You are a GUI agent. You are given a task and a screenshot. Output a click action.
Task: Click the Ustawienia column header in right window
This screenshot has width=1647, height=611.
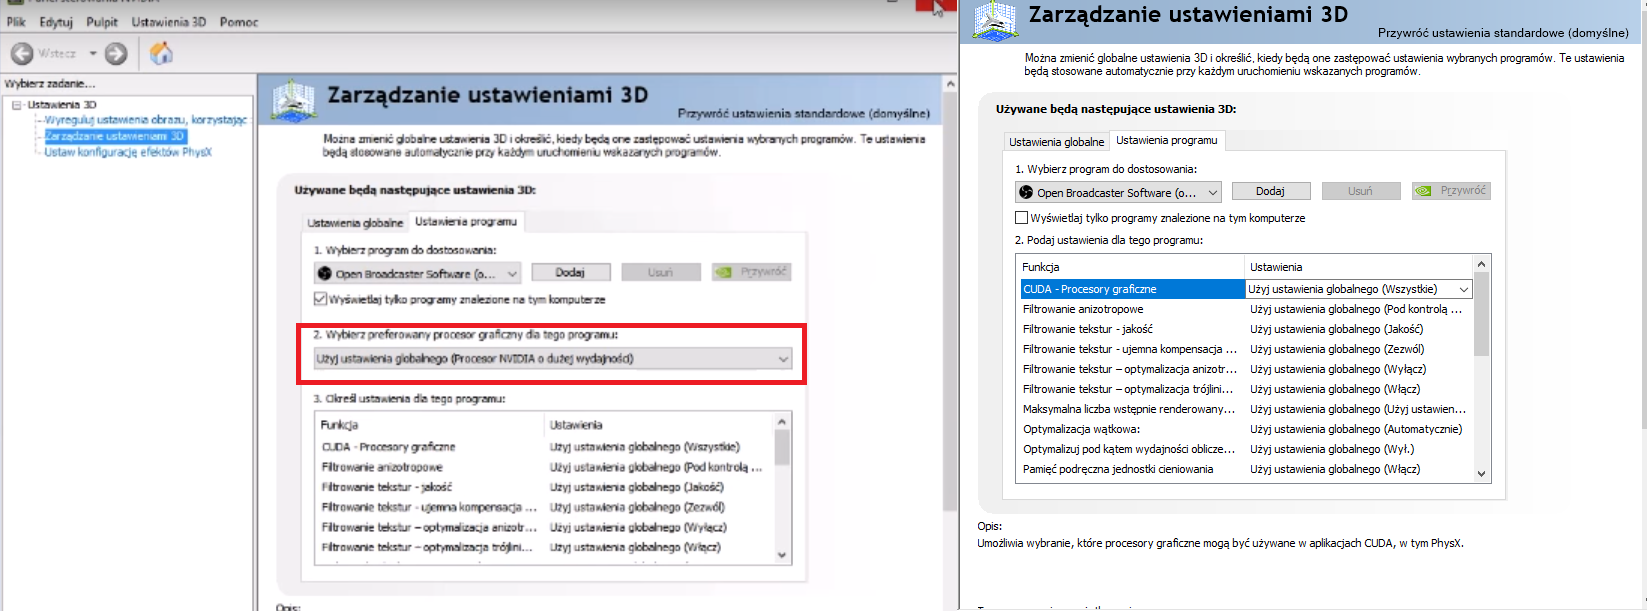coord(1359,267)
